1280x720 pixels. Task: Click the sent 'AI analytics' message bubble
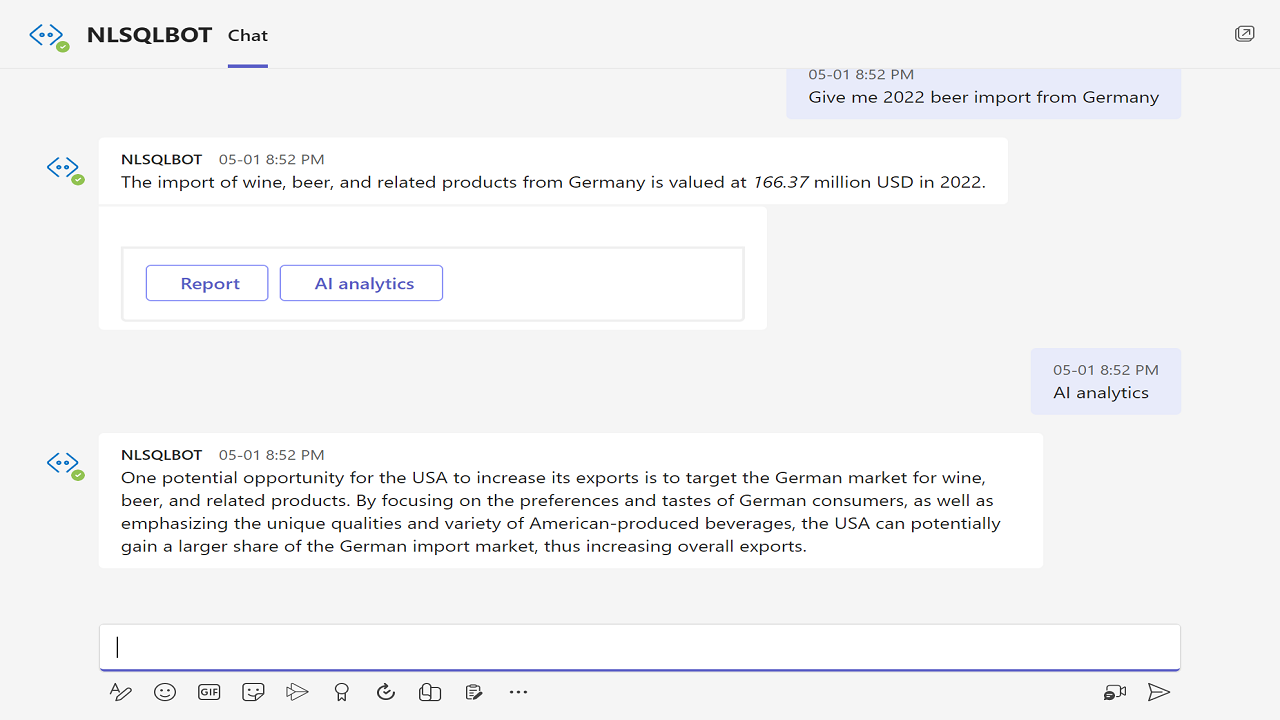tap(1106, 381)
